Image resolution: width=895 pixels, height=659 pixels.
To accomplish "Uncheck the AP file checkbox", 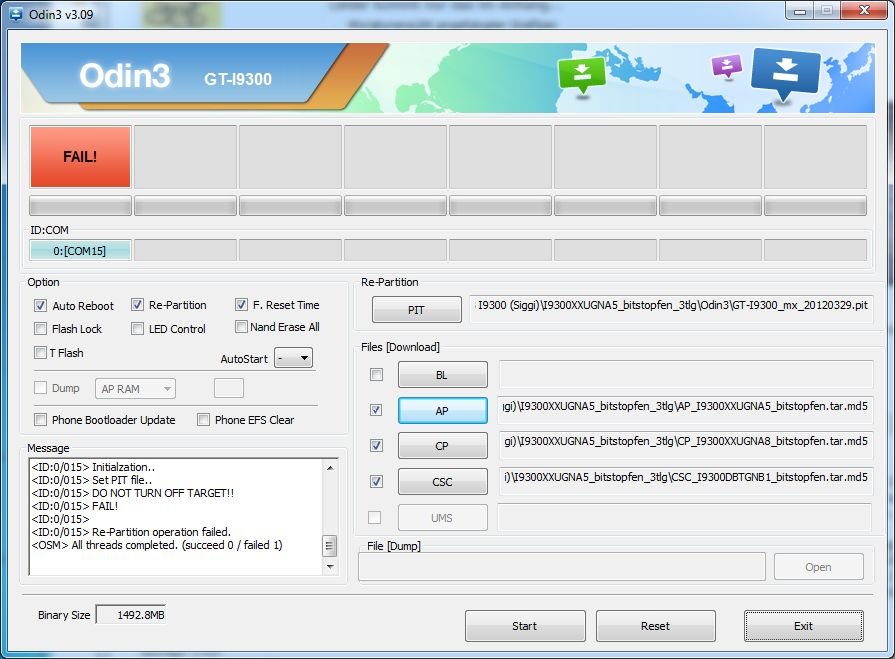I will click(x=376, y=410).
